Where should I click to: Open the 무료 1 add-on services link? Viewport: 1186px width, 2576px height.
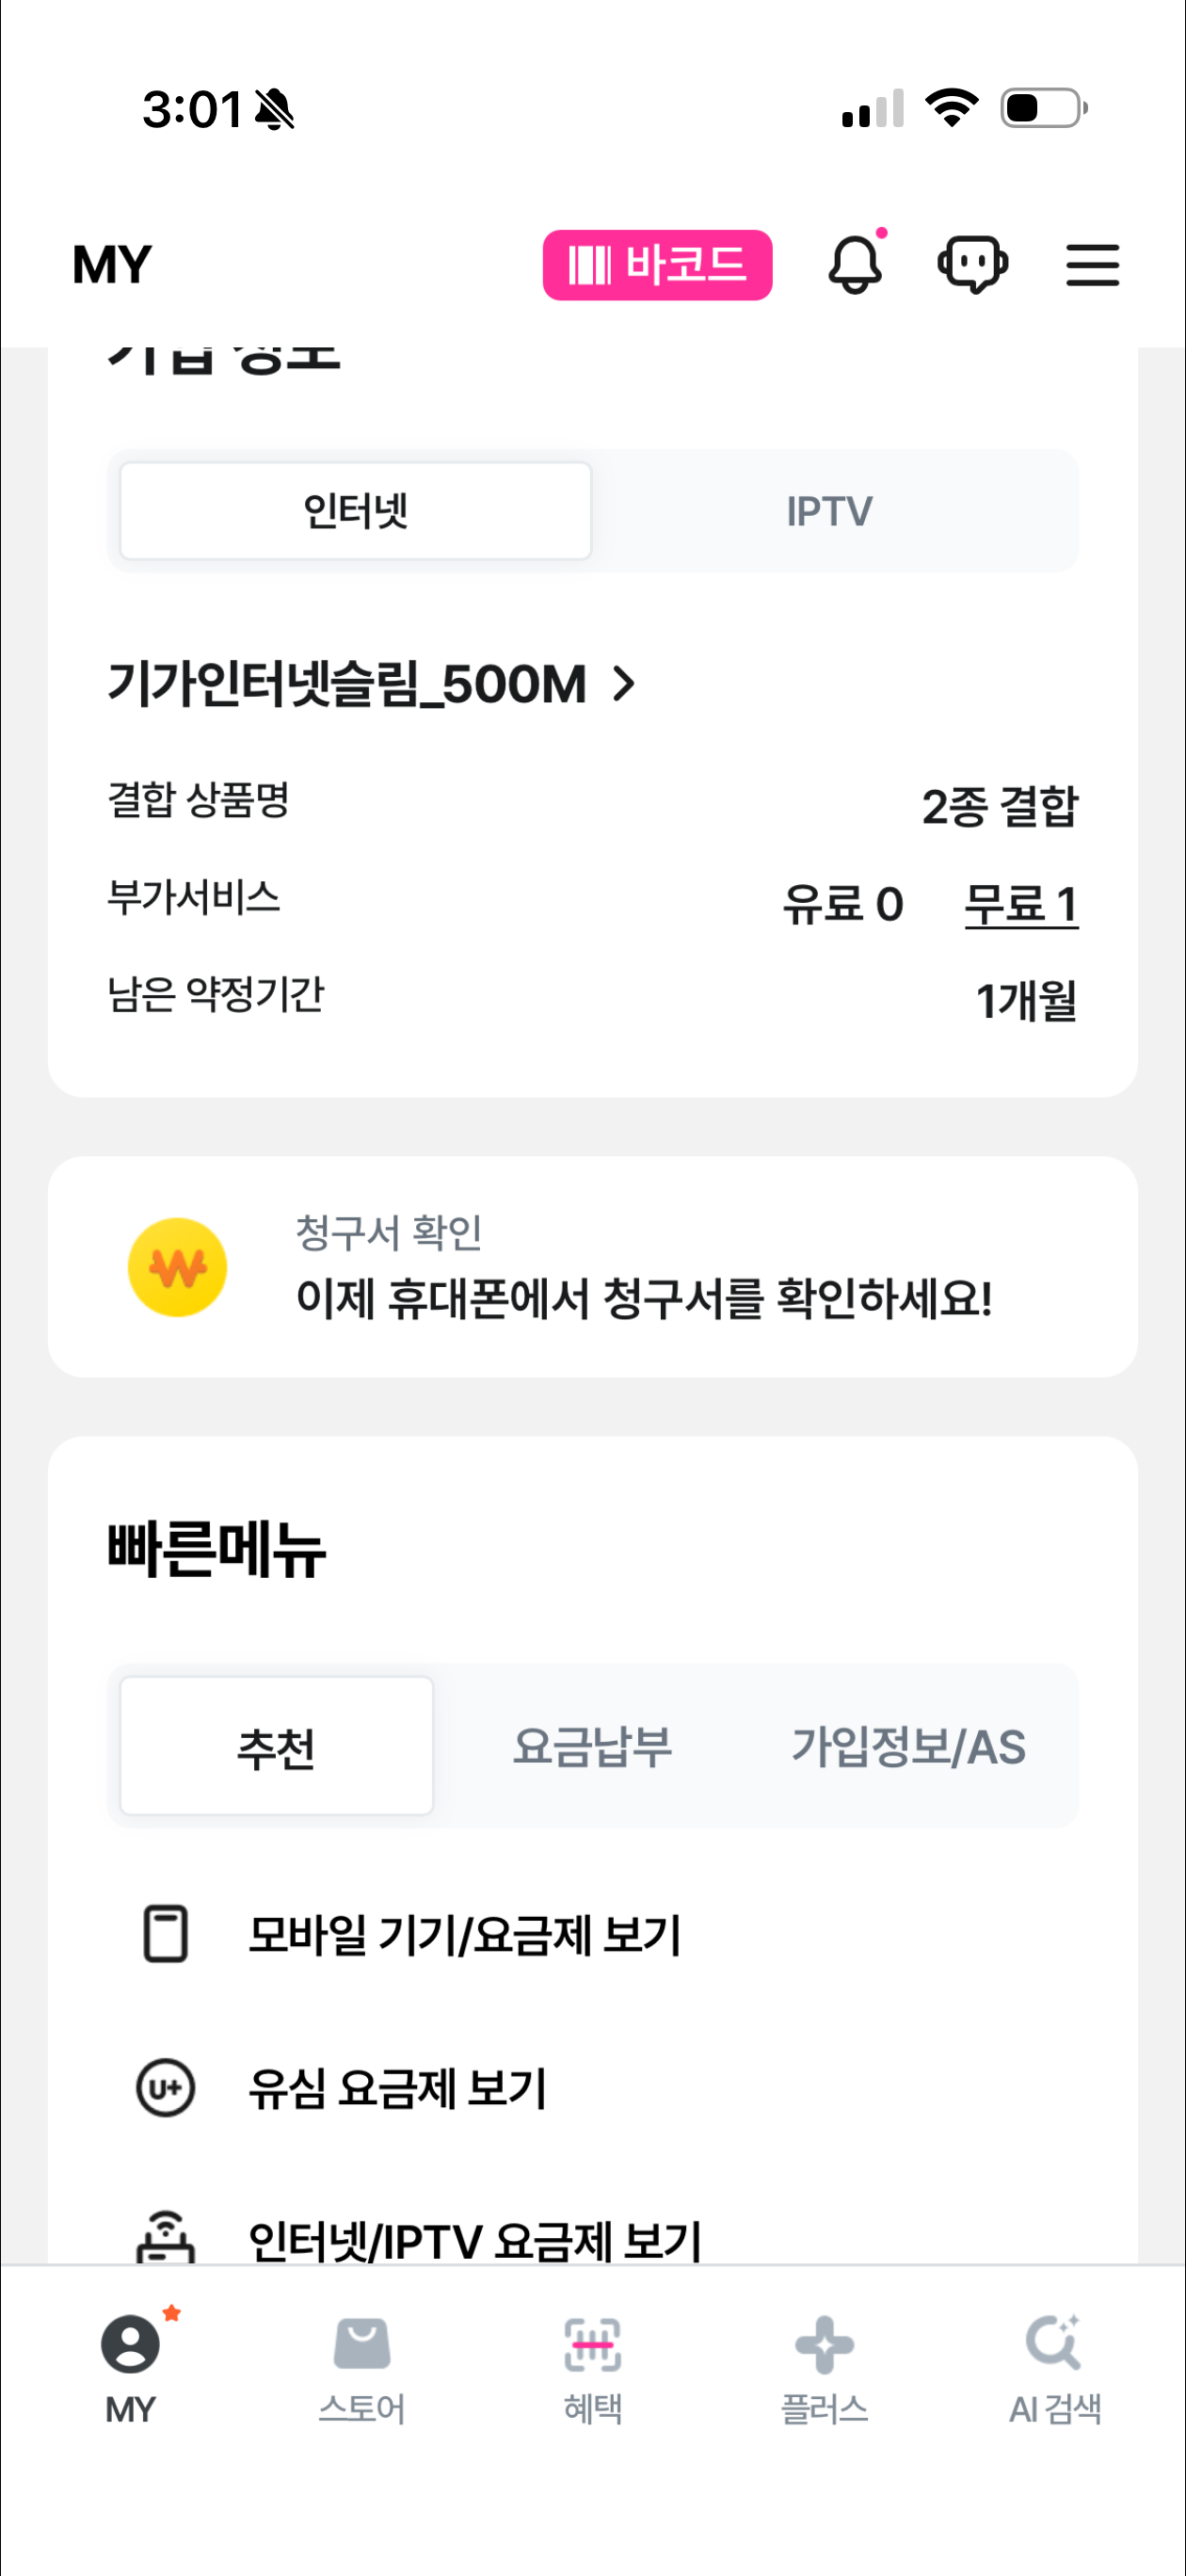coord(1020,904)
